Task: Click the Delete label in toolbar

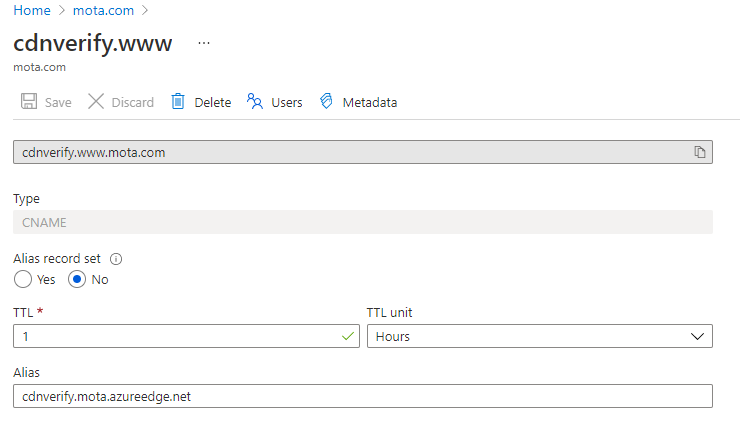Action: [213, 102]
